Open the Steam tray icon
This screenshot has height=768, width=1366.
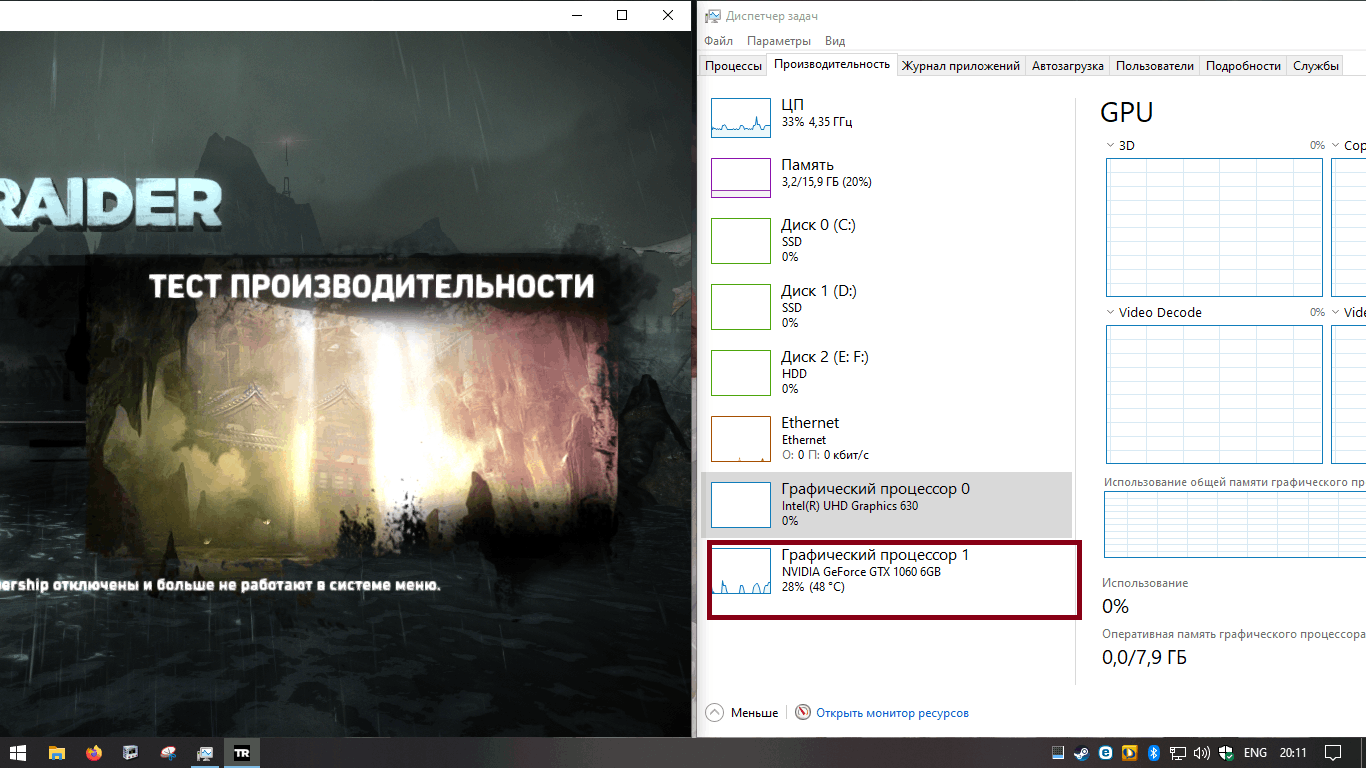(1082, 752)
